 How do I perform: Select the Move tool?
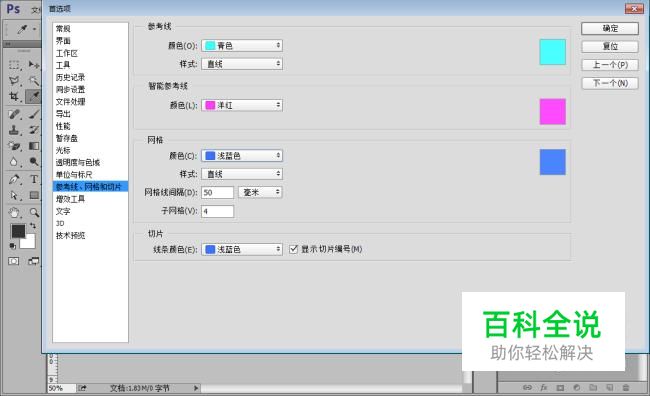tap(34, 65)
